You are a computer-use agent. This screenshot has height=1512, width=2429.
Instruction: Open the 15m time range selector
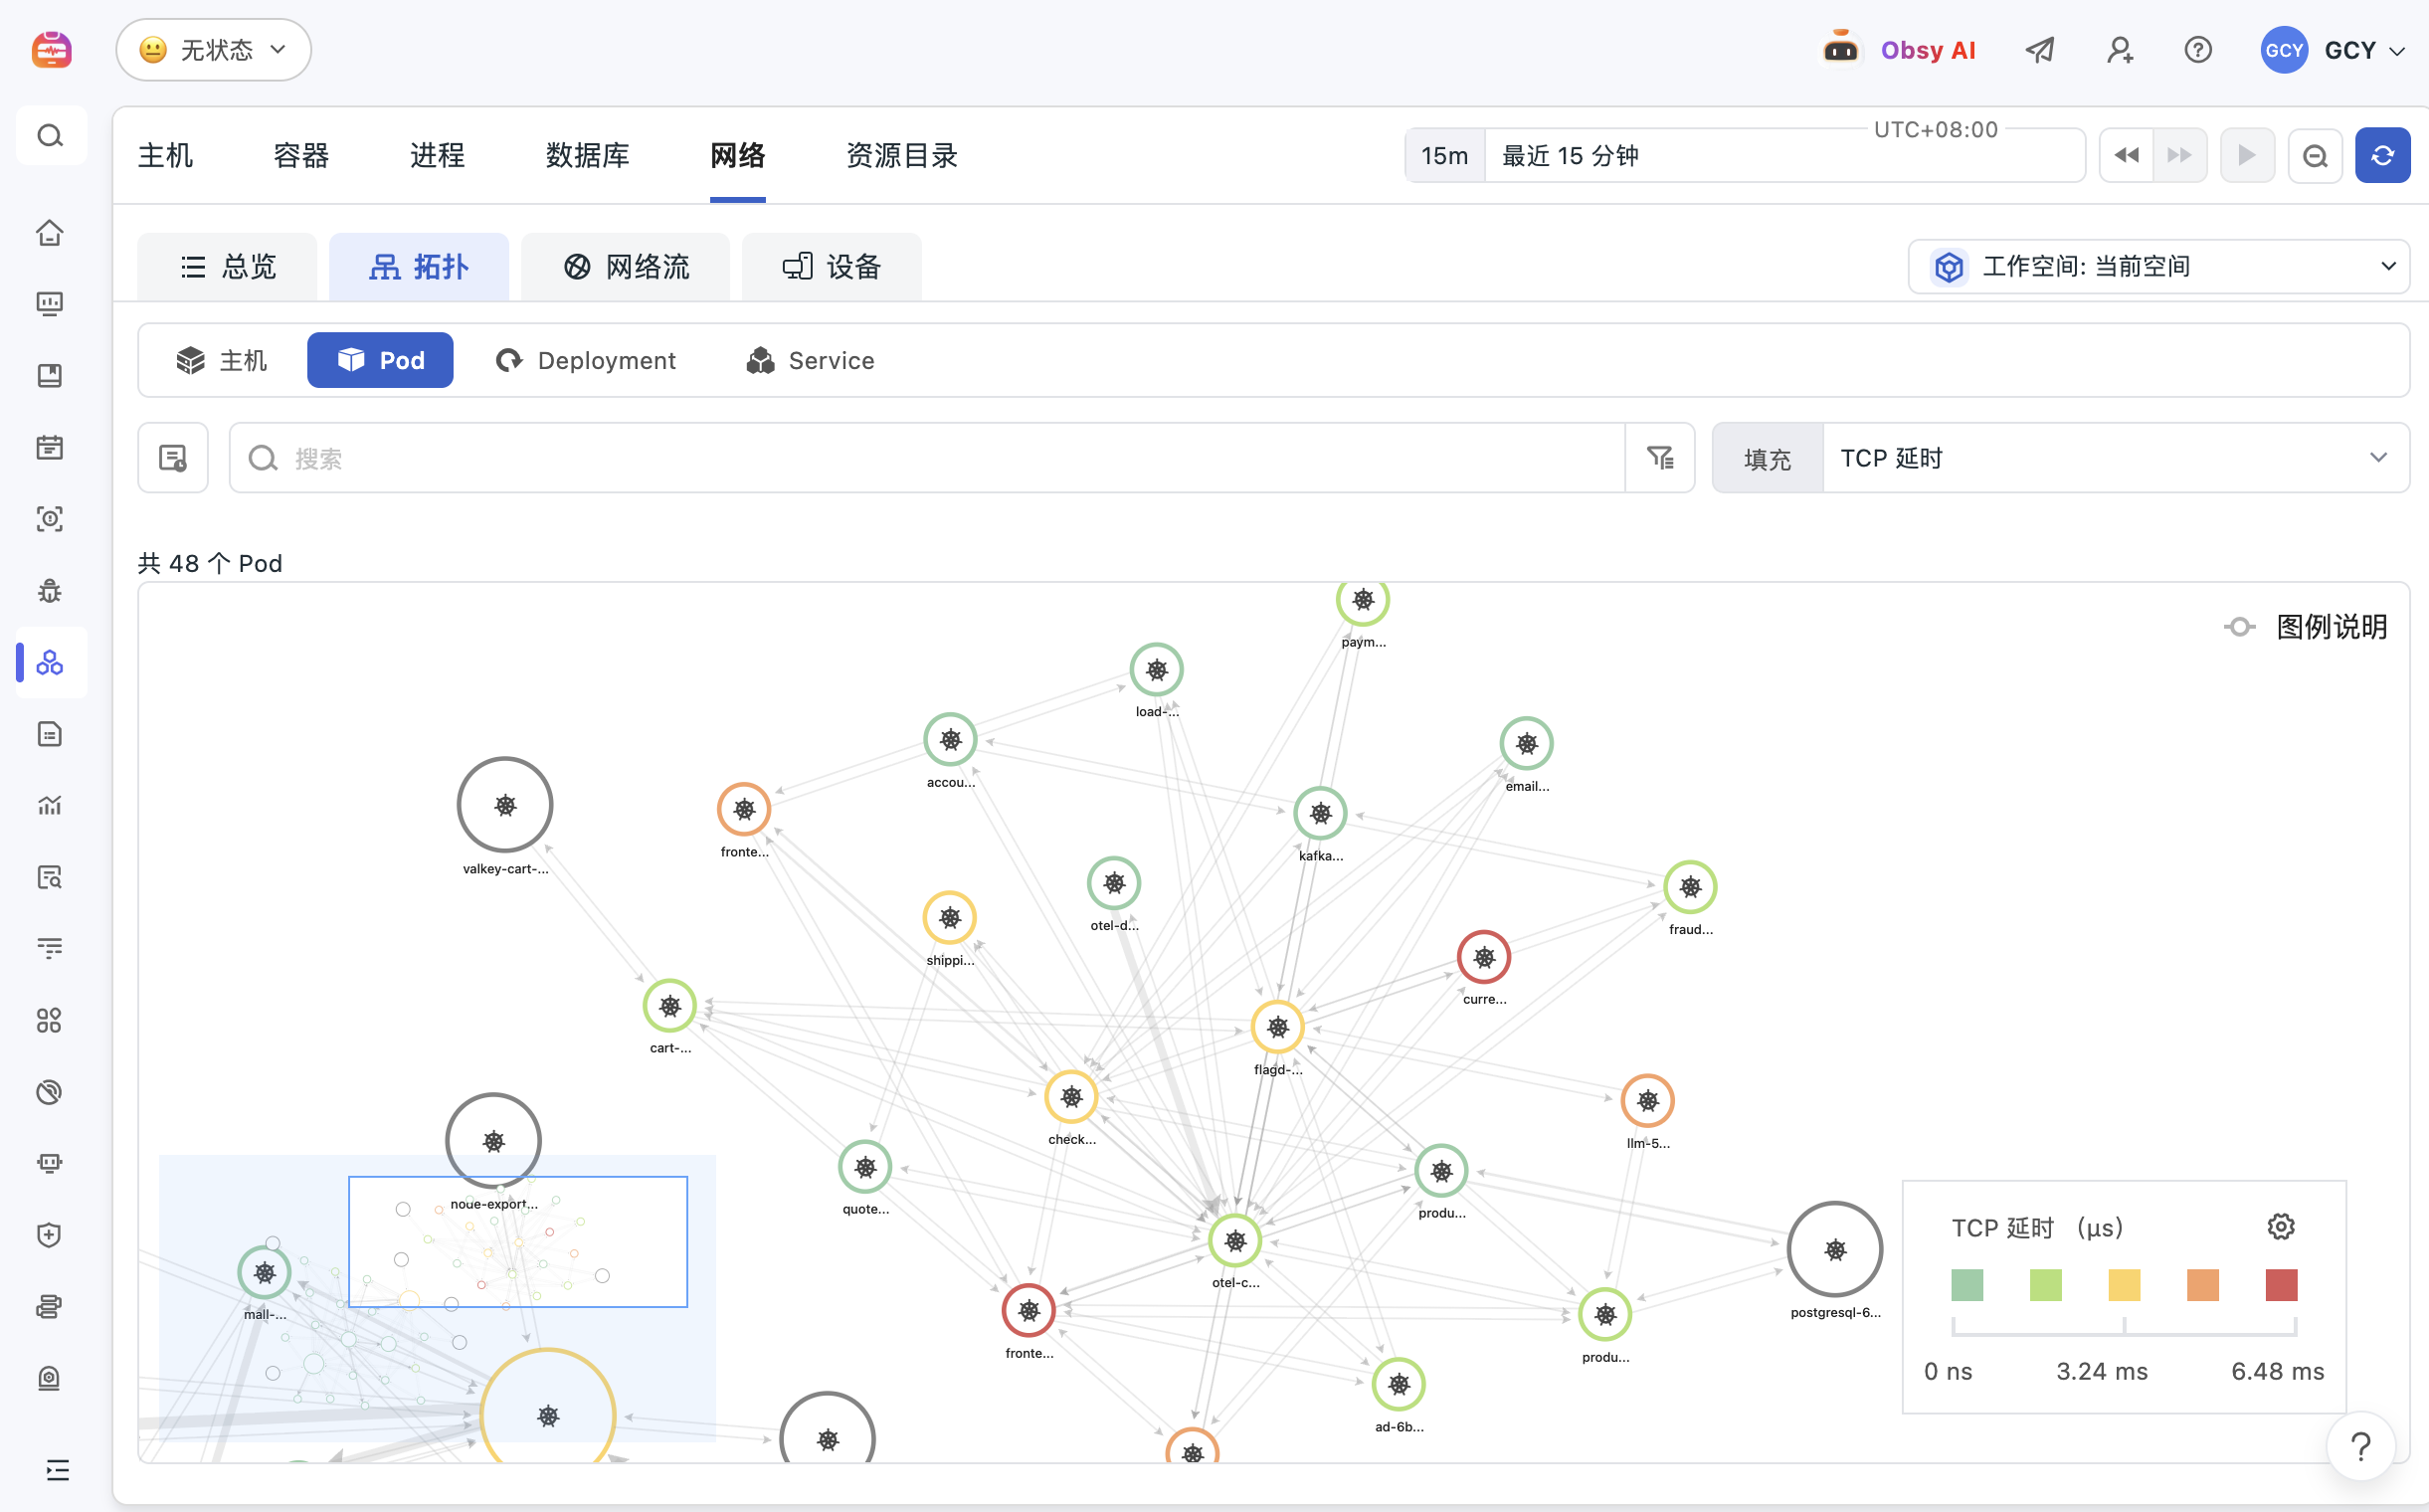pos(1445,155)
